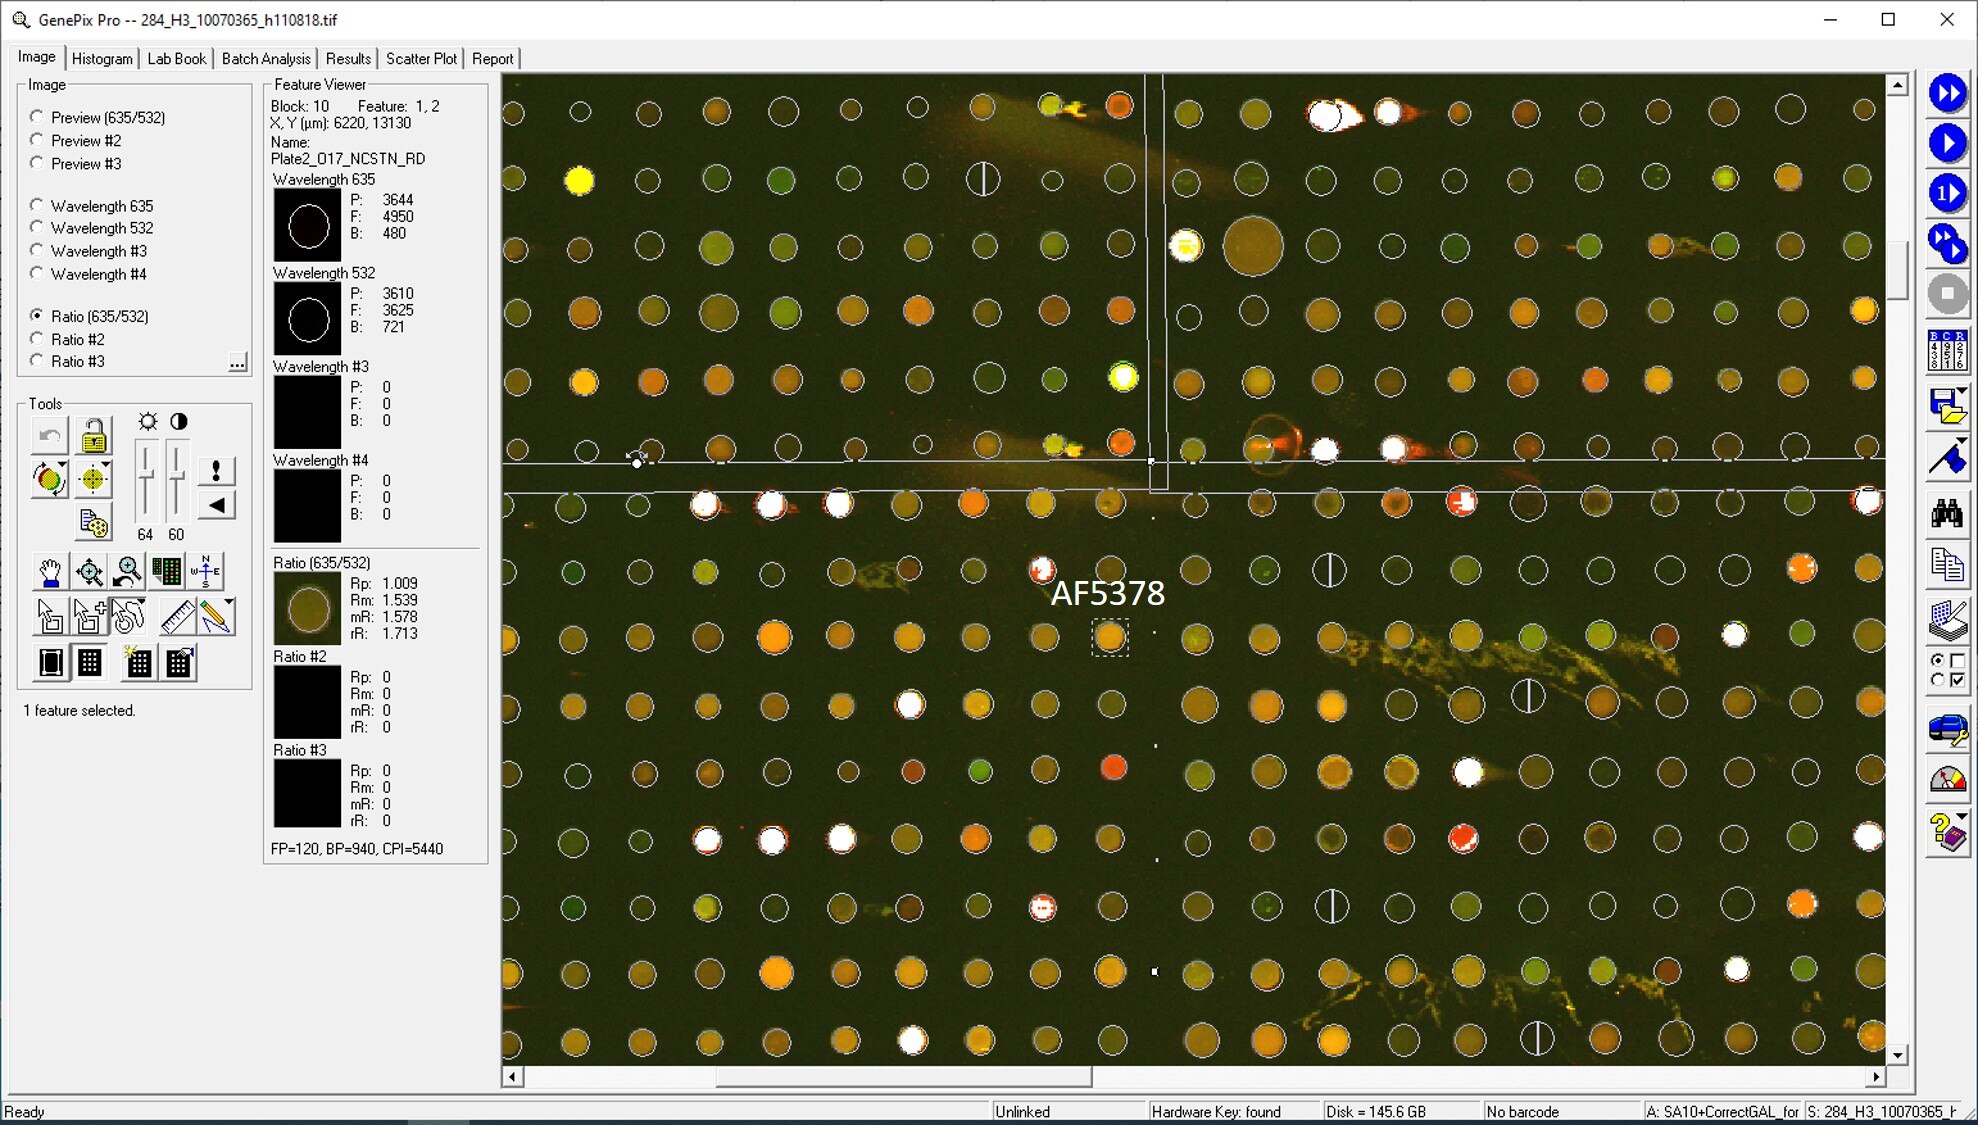
Task: Select the Wavelength 635 radio button
Action: tap(37, 205)
